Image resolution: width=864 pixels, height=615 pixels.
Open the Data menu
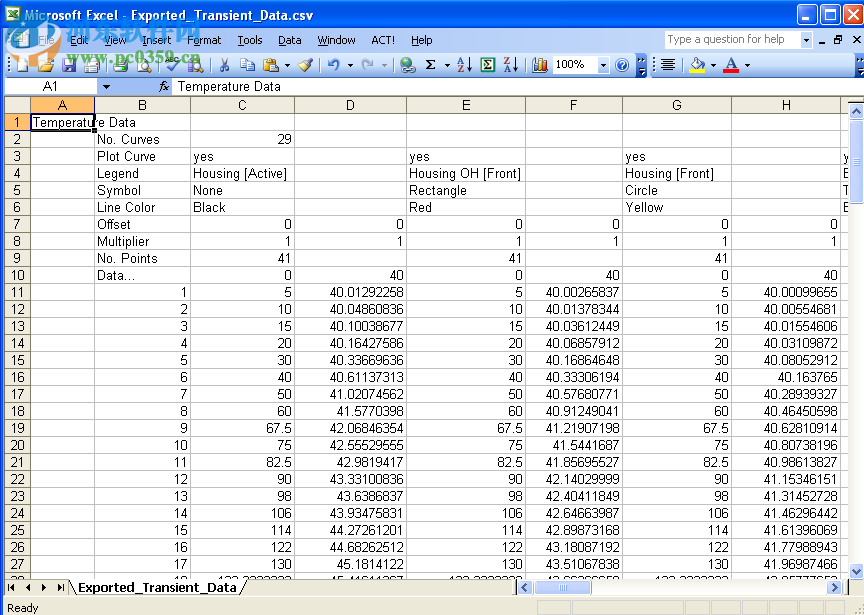pos(289,40)
